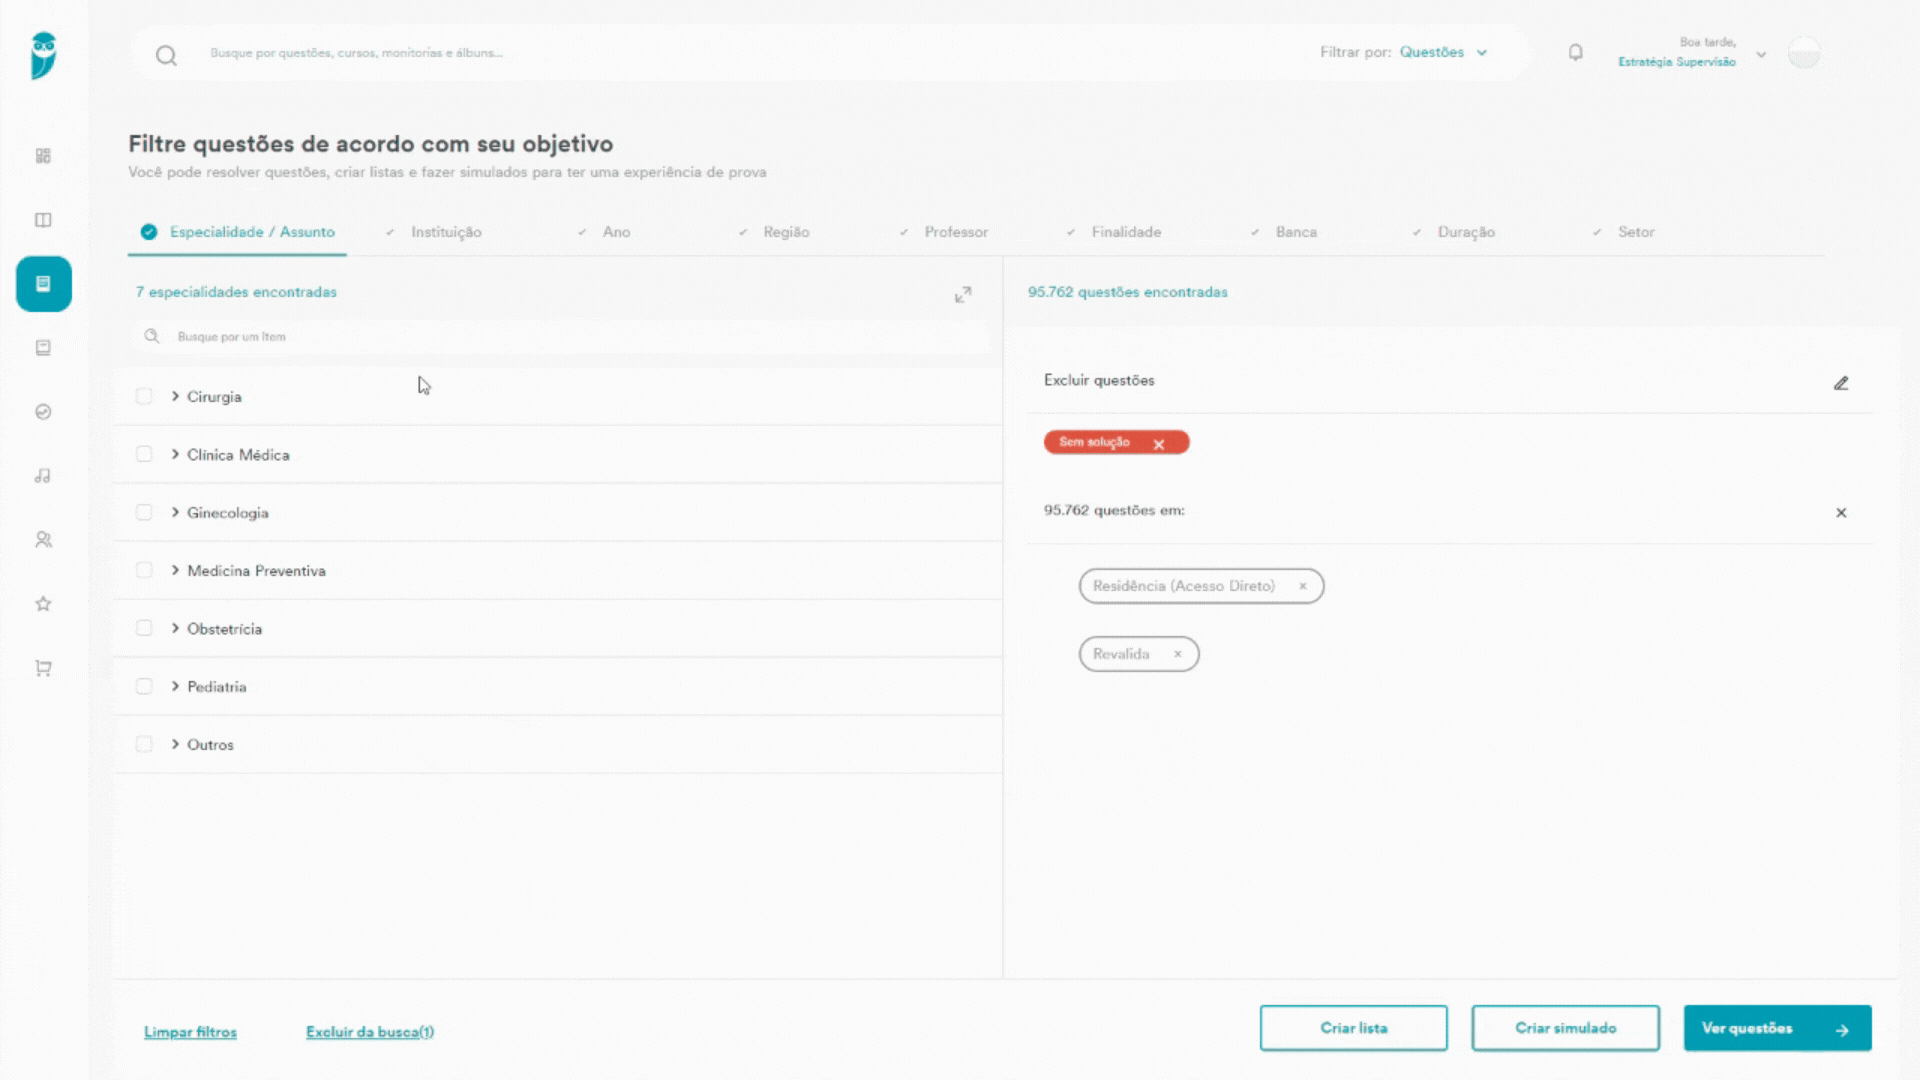Expand the Clínica Médica specialty
1920x1080 pixels.
(x=175, y=454)
